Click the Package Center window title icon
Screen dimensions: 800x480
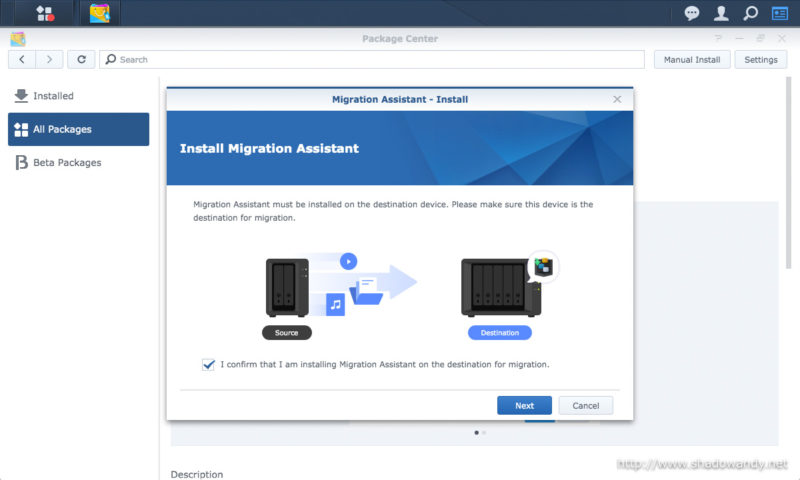[x=18, y=39]
